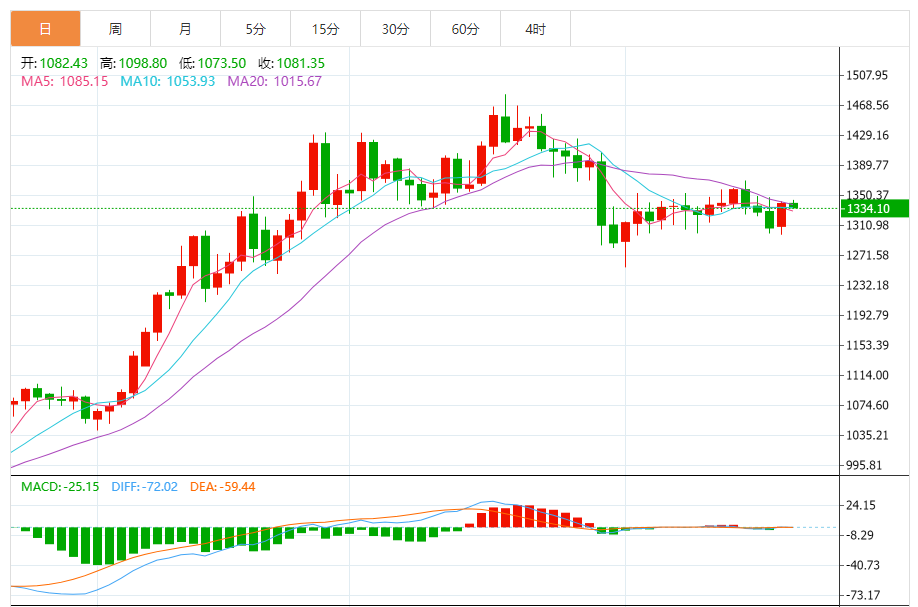918x607 pixels.
Task: Click the MA20 indicator label
Action: pyautogui.click(x=275, y=81)
